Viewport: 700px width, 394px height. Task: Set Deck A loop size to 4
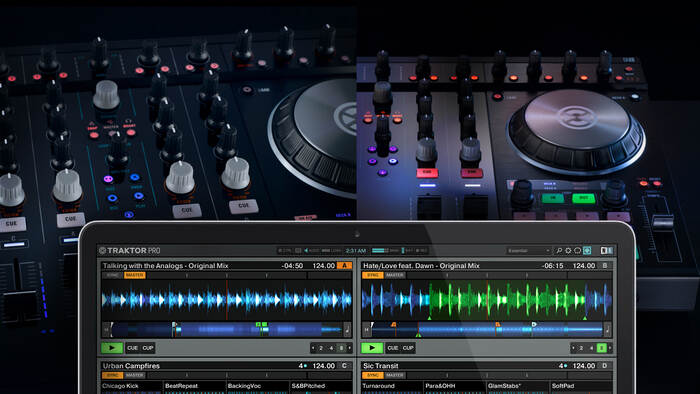(331, 348)
